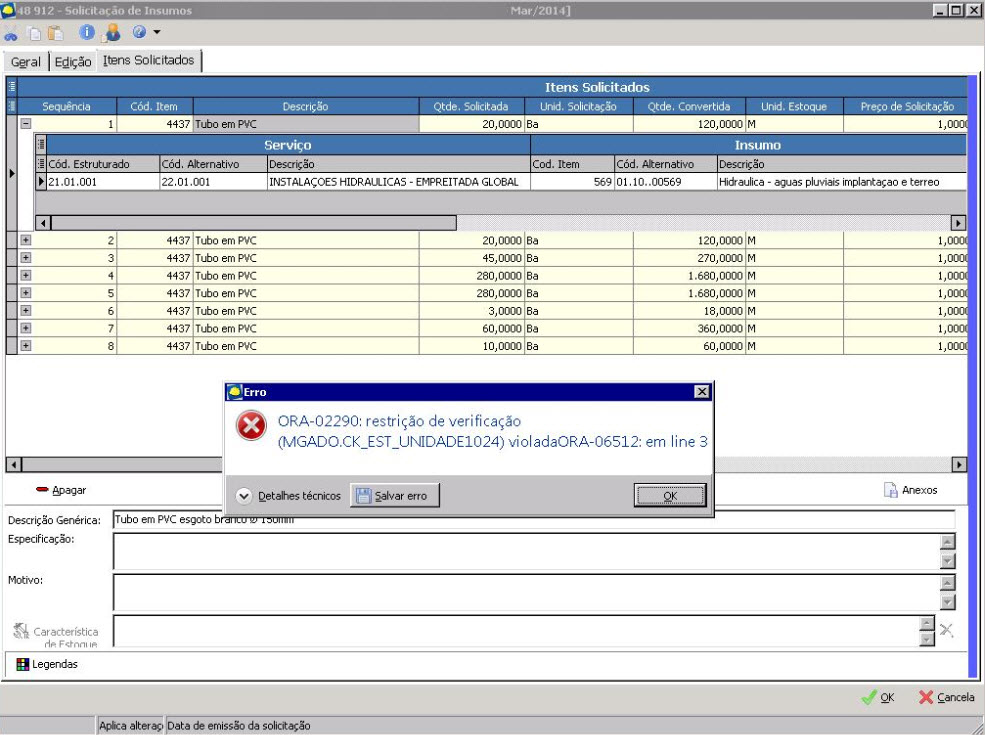Switch to the Geral tab
Image resolution: width=985 pixels, height=735 pixels.
pyautogui.click(x=25, y=62)
